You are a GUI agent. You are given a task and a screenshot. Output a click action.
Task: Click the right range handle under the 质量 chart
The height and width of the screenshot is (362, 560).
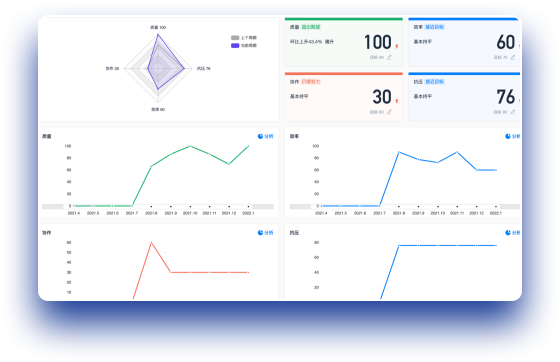263,206
